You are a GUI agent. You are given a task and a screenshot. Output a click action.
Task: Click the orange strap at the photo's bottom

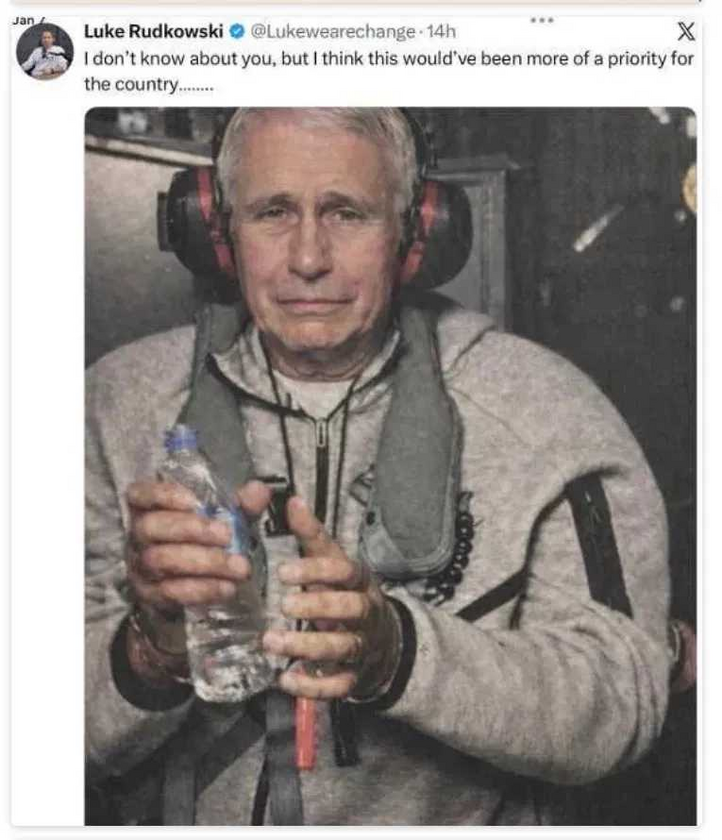[x=306, y=733]
